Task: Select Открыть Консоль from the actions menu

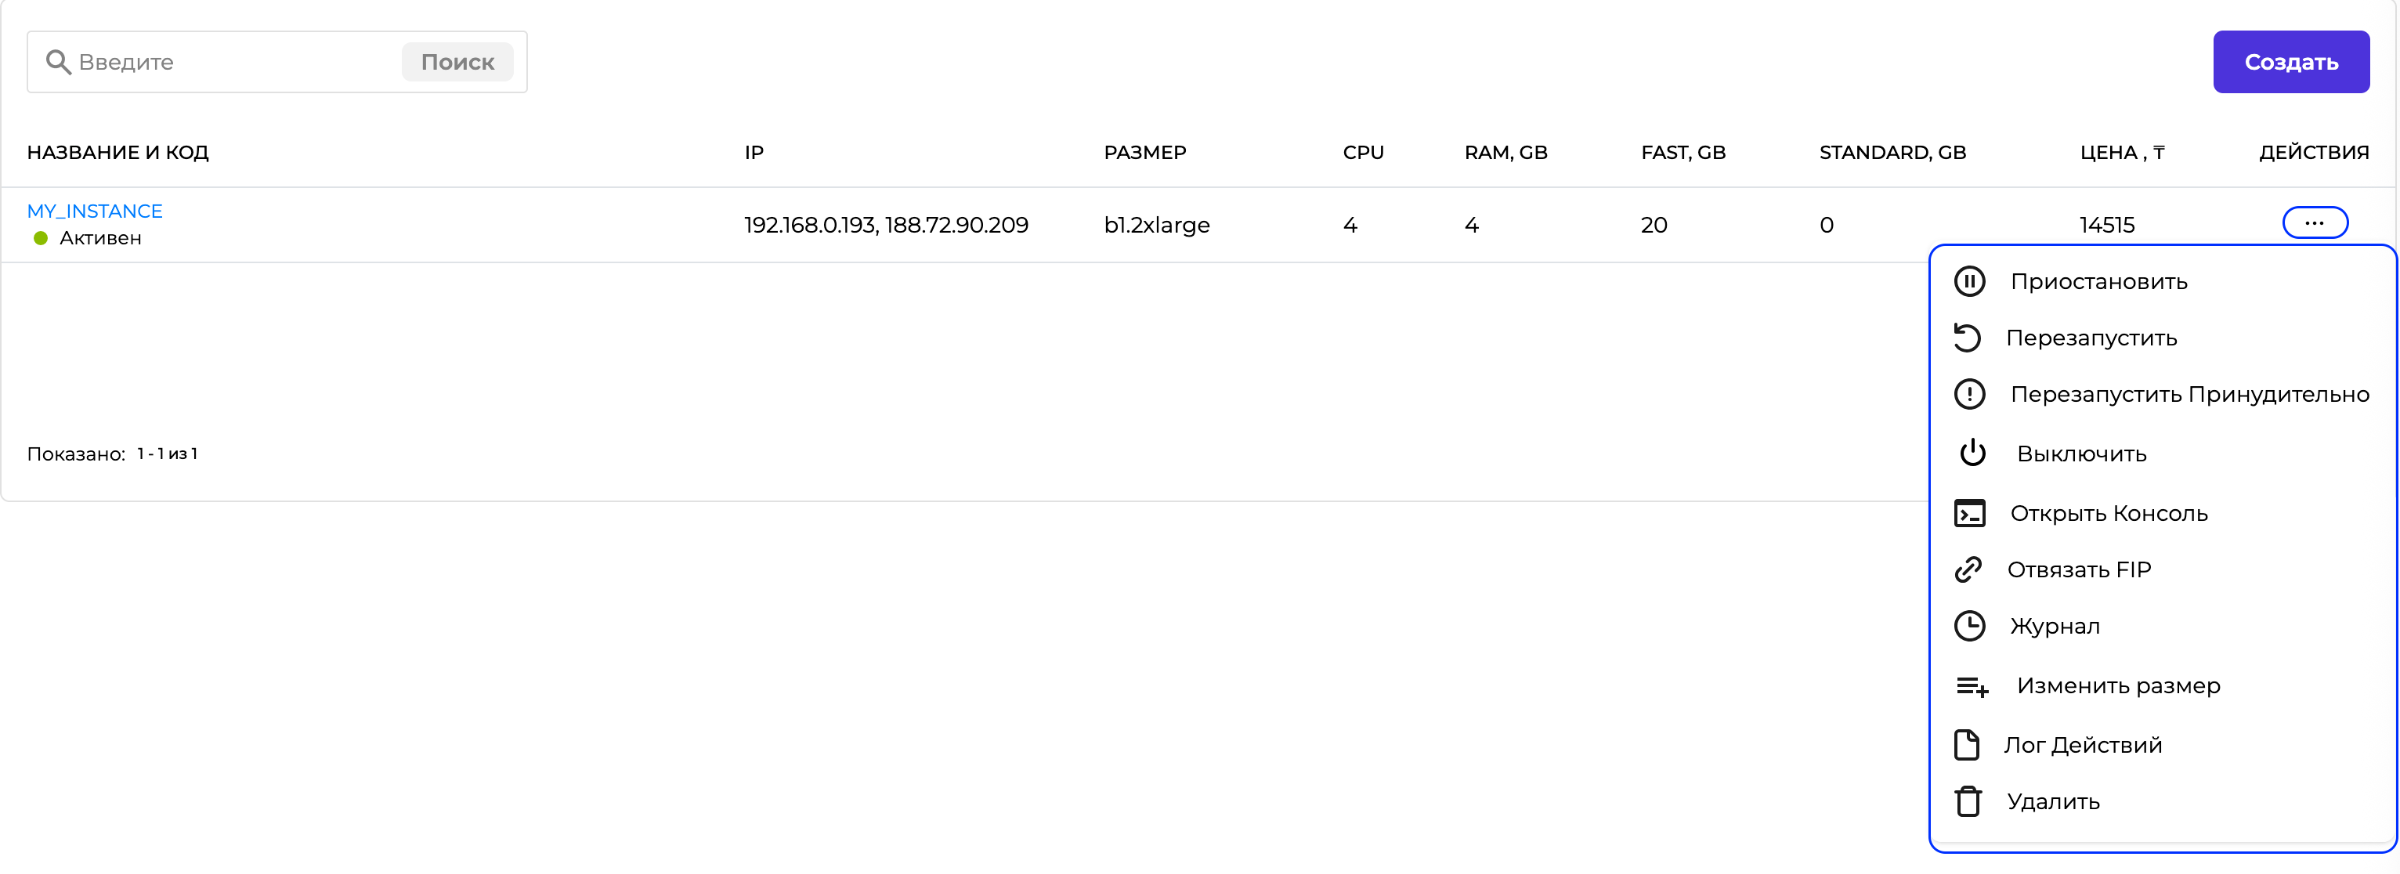Action: (2108, 513)
